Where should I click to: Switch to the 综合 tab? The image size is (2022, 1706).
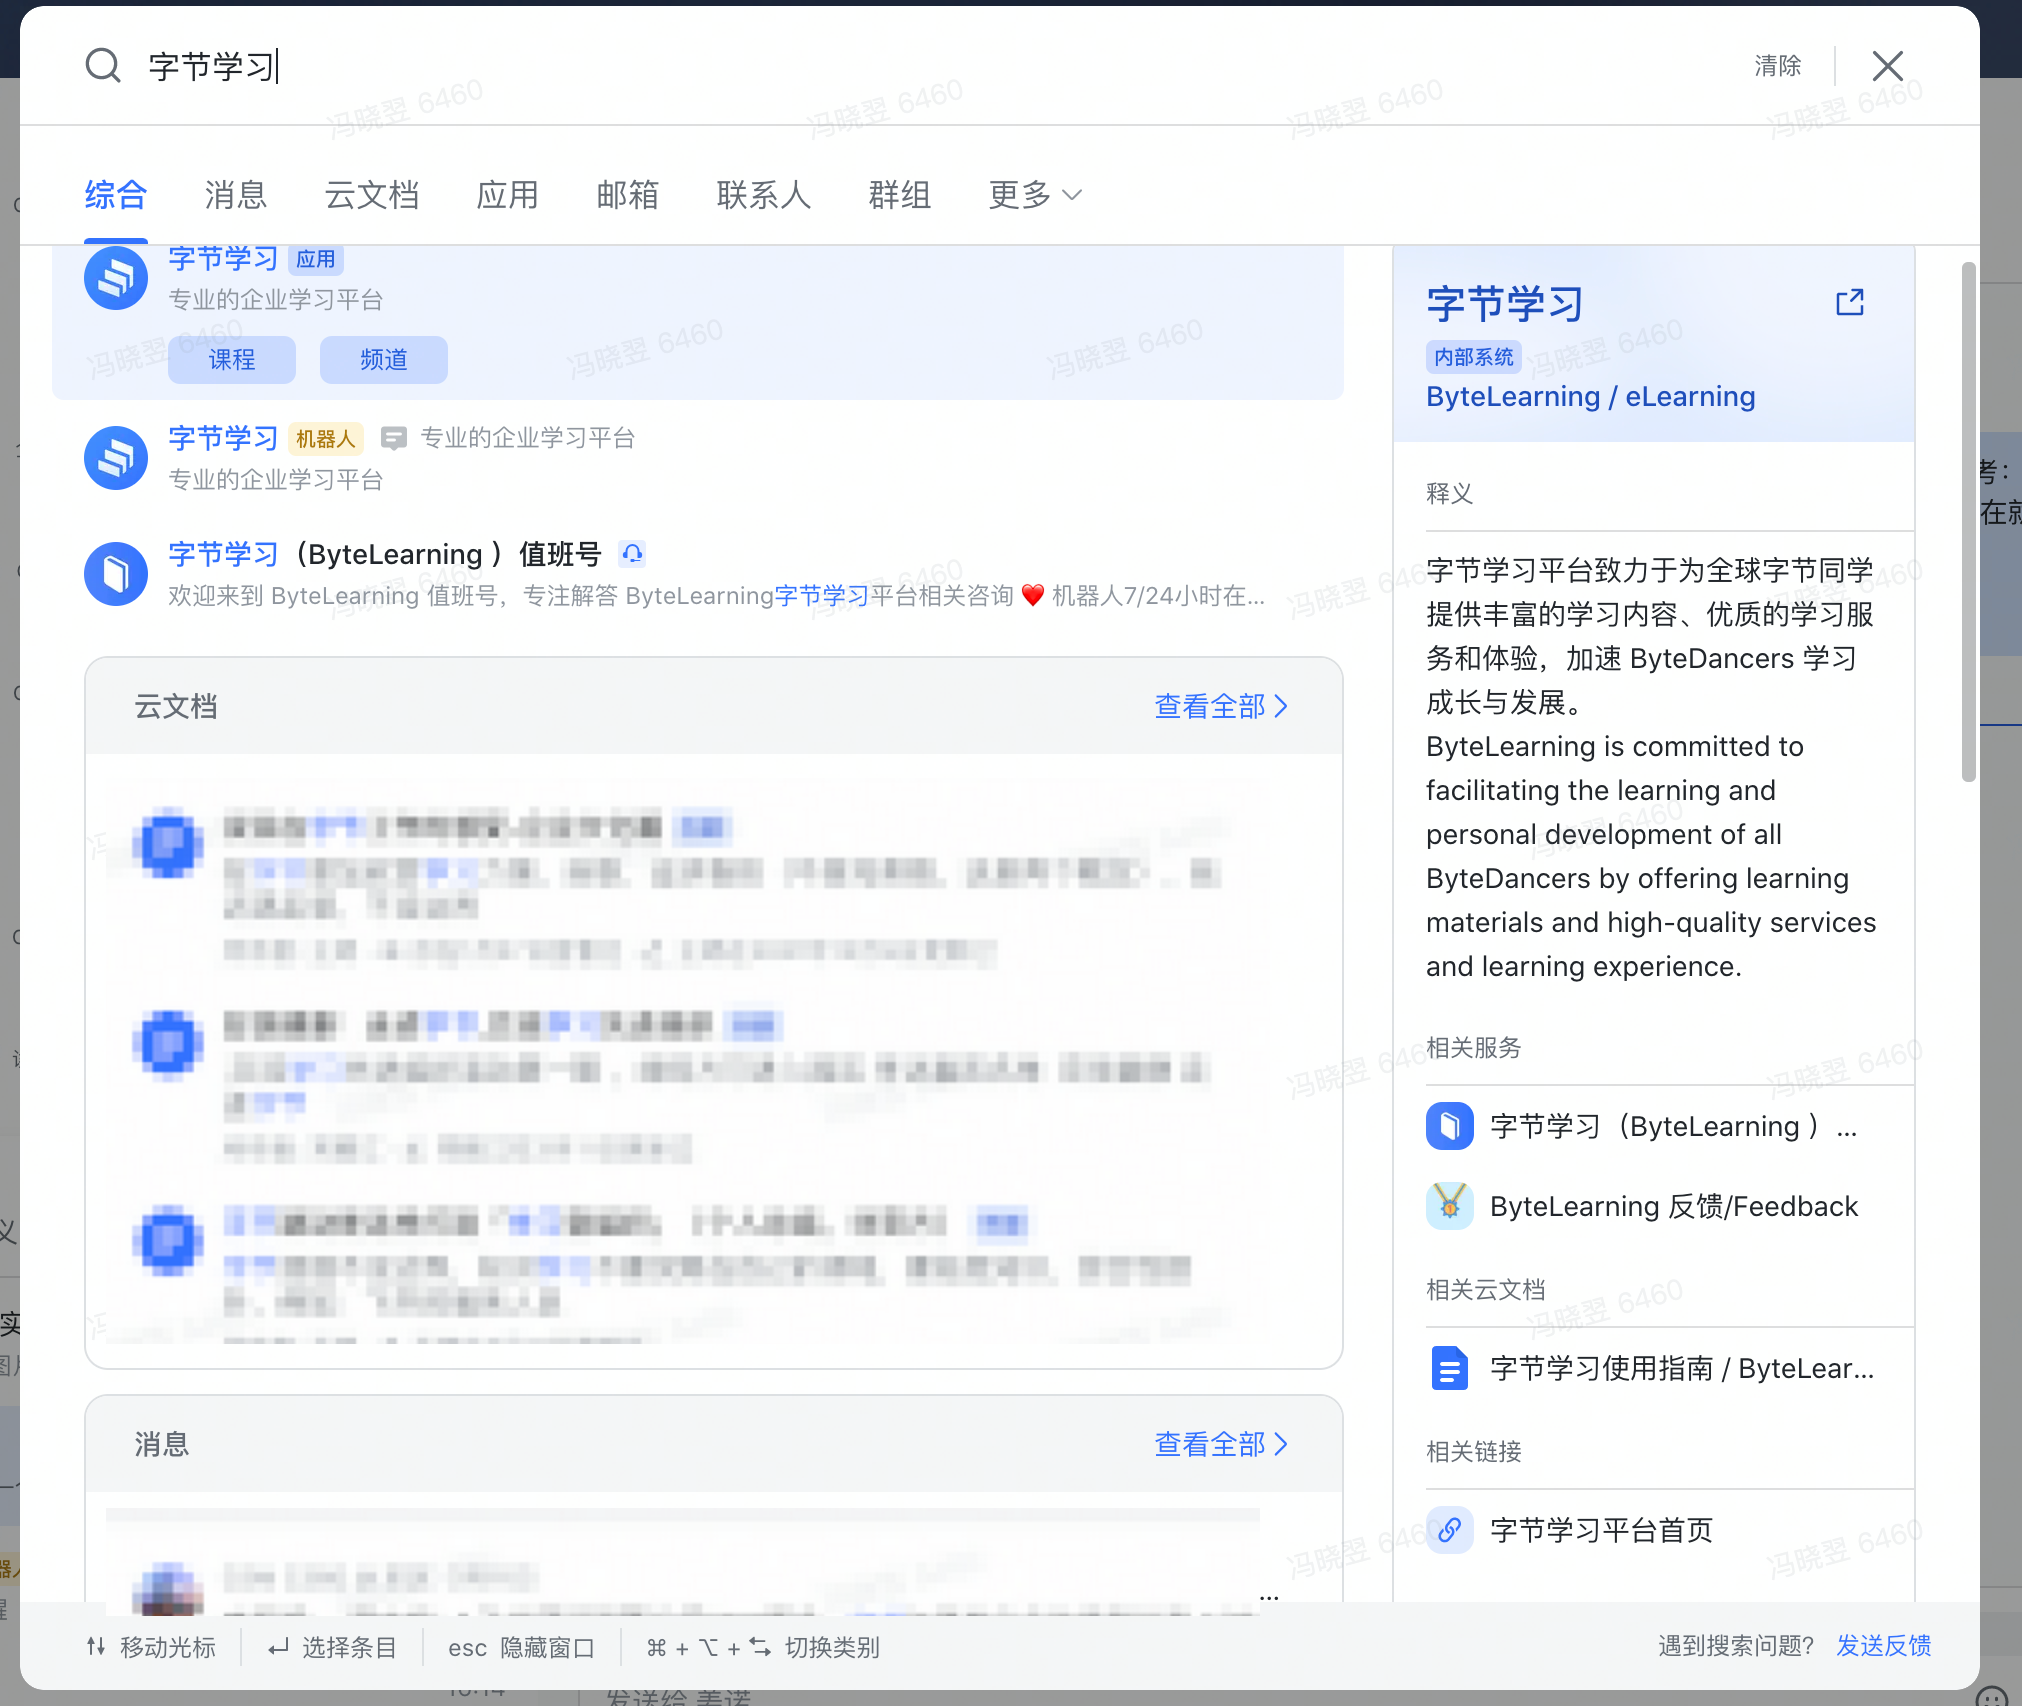click(x=116, y=195)
